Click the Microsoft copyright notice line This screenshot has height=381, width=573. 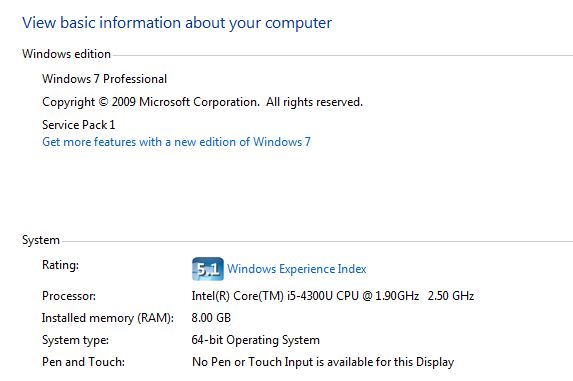202,102
